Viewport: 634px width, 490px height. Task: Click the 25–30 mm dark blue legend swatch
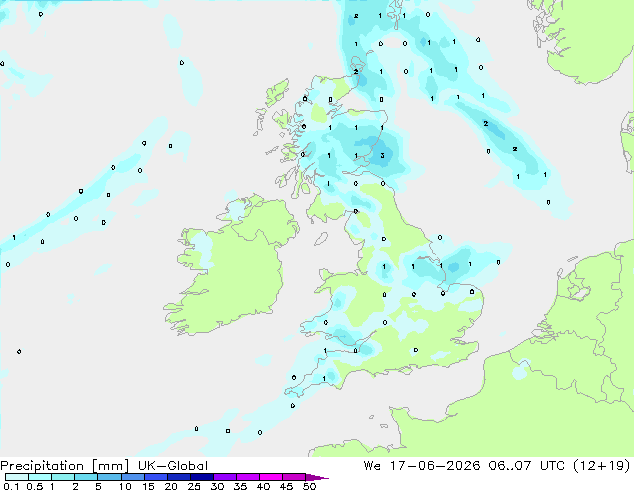point(202,477)
